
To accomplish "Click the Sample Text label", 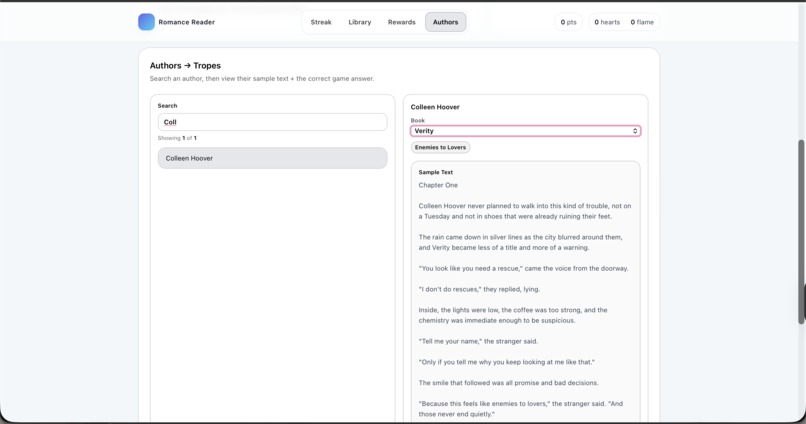I will click(435, 172).
